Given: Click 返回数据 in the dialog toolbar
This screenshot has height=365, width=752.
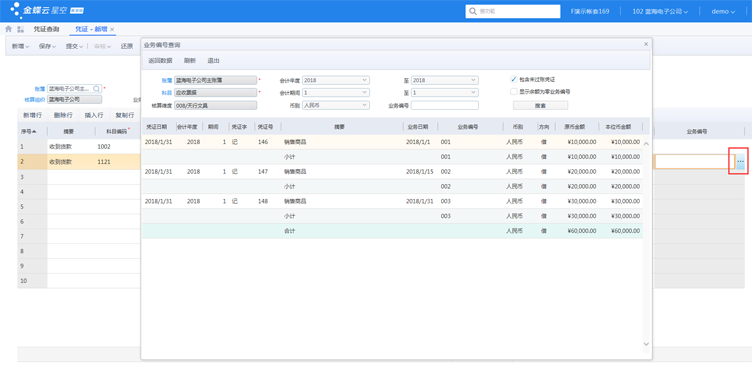Looking at the screenshot, I should pyautogui.click(x=160, y=61).
